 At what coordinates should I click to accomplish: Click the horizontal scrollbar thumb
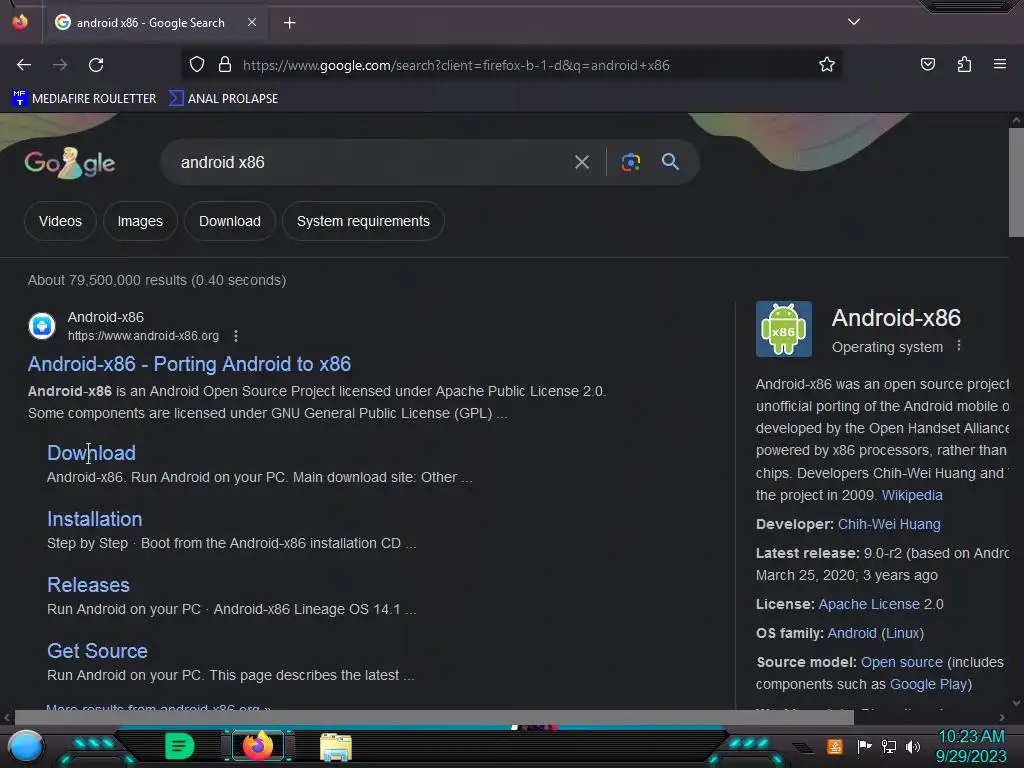(434, 717)
